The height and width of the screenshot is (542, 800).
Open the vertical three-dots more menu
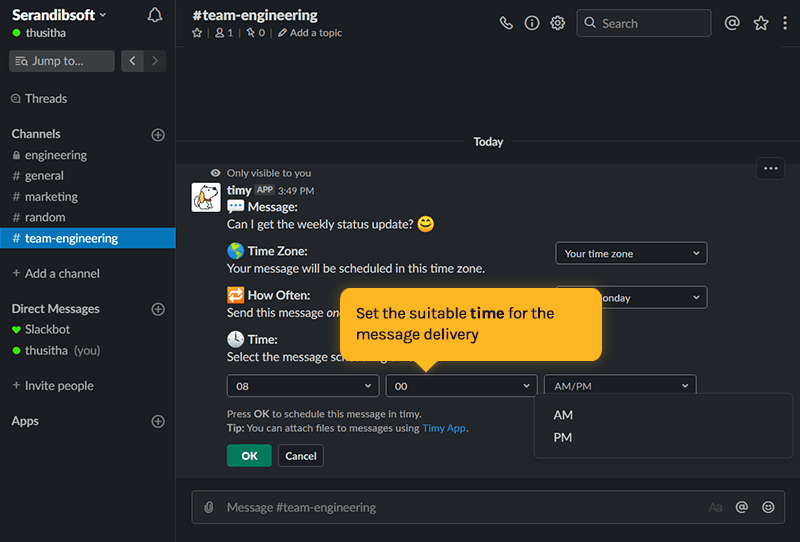[x=785, y=23]
